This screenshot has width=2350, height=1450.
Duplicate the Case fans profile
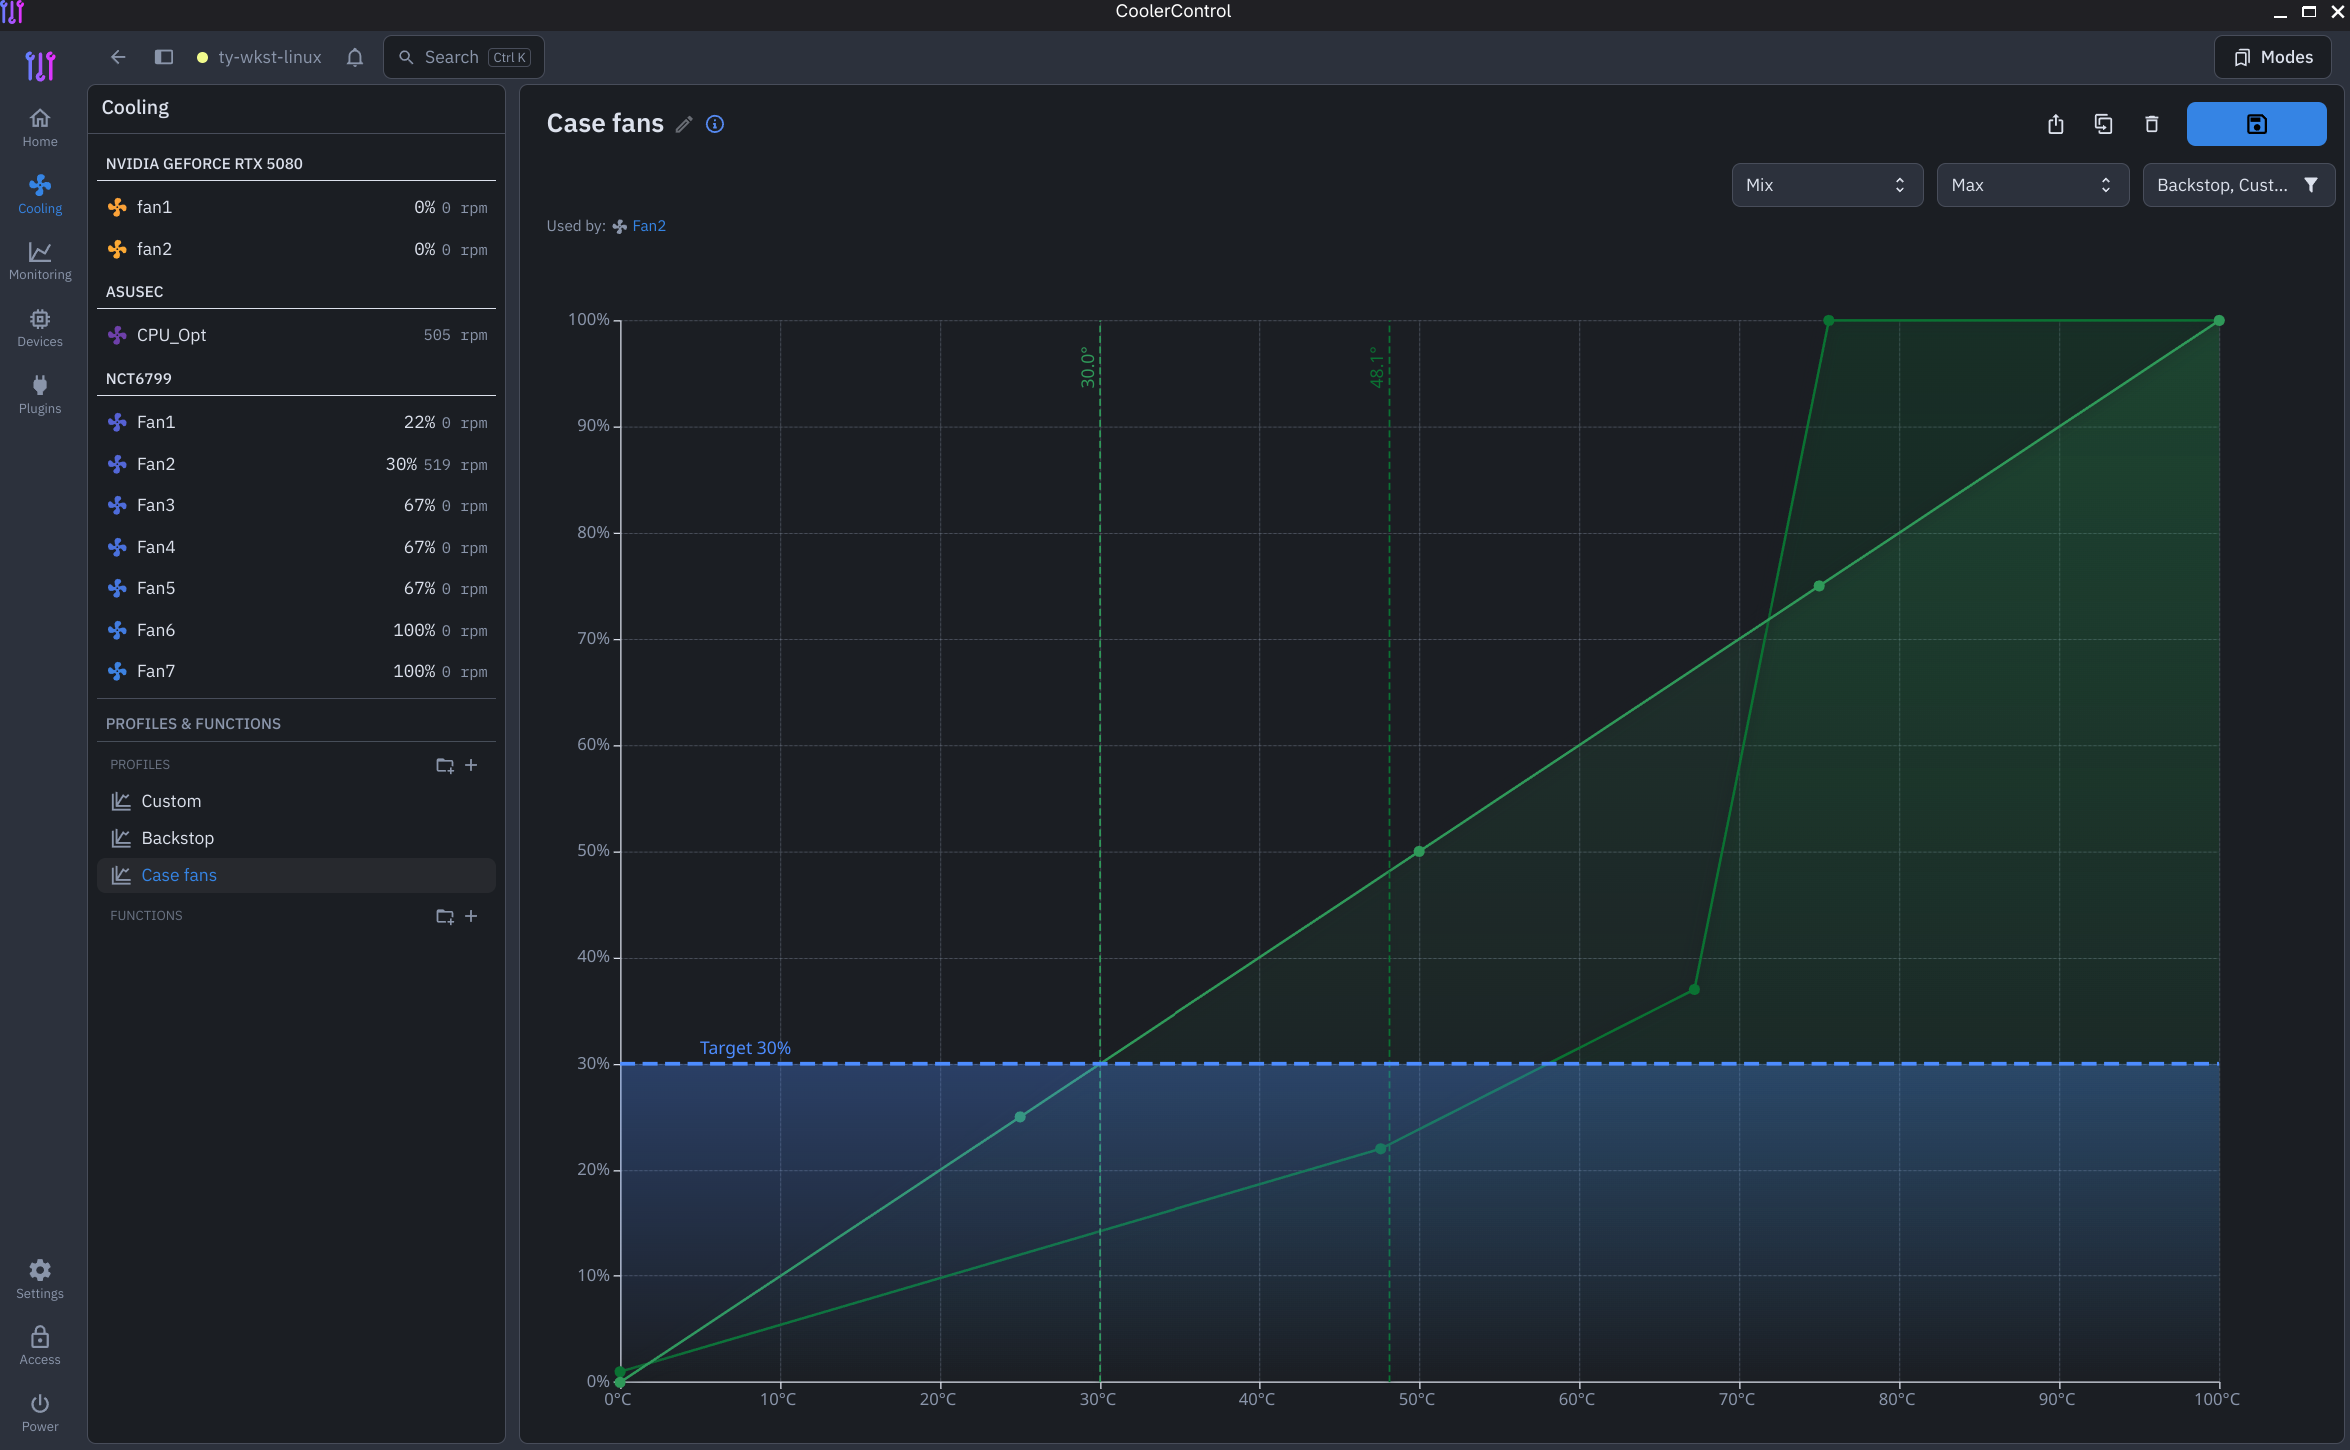coord(2104,124)
